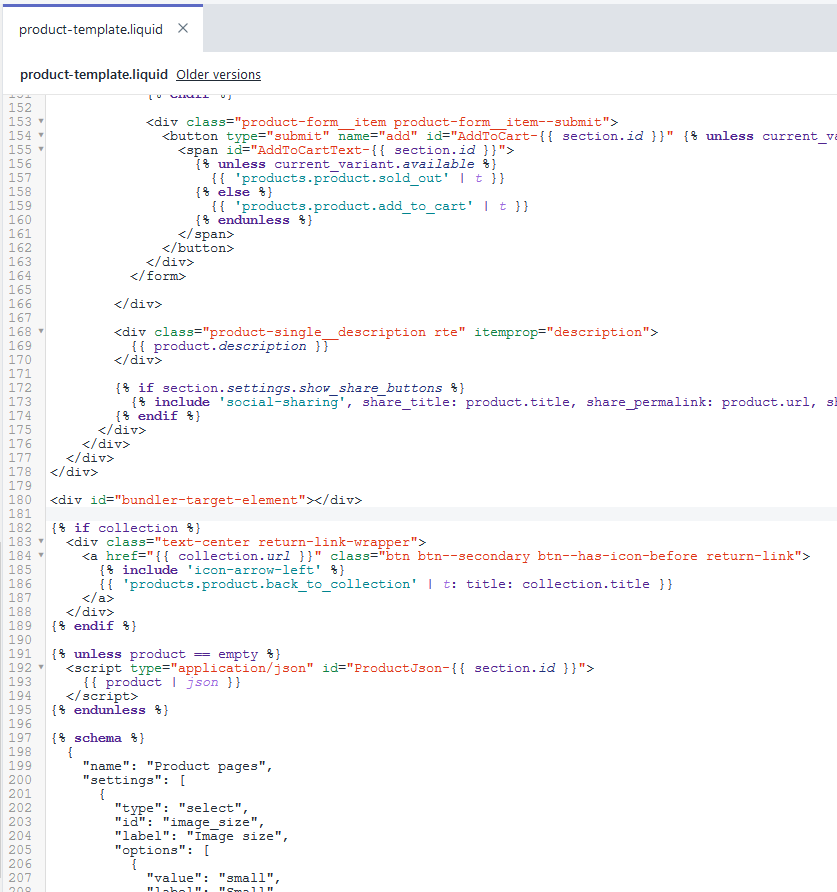Collapse code fold at line 183
Screen dimensions: 837x892
pos(41,541)
